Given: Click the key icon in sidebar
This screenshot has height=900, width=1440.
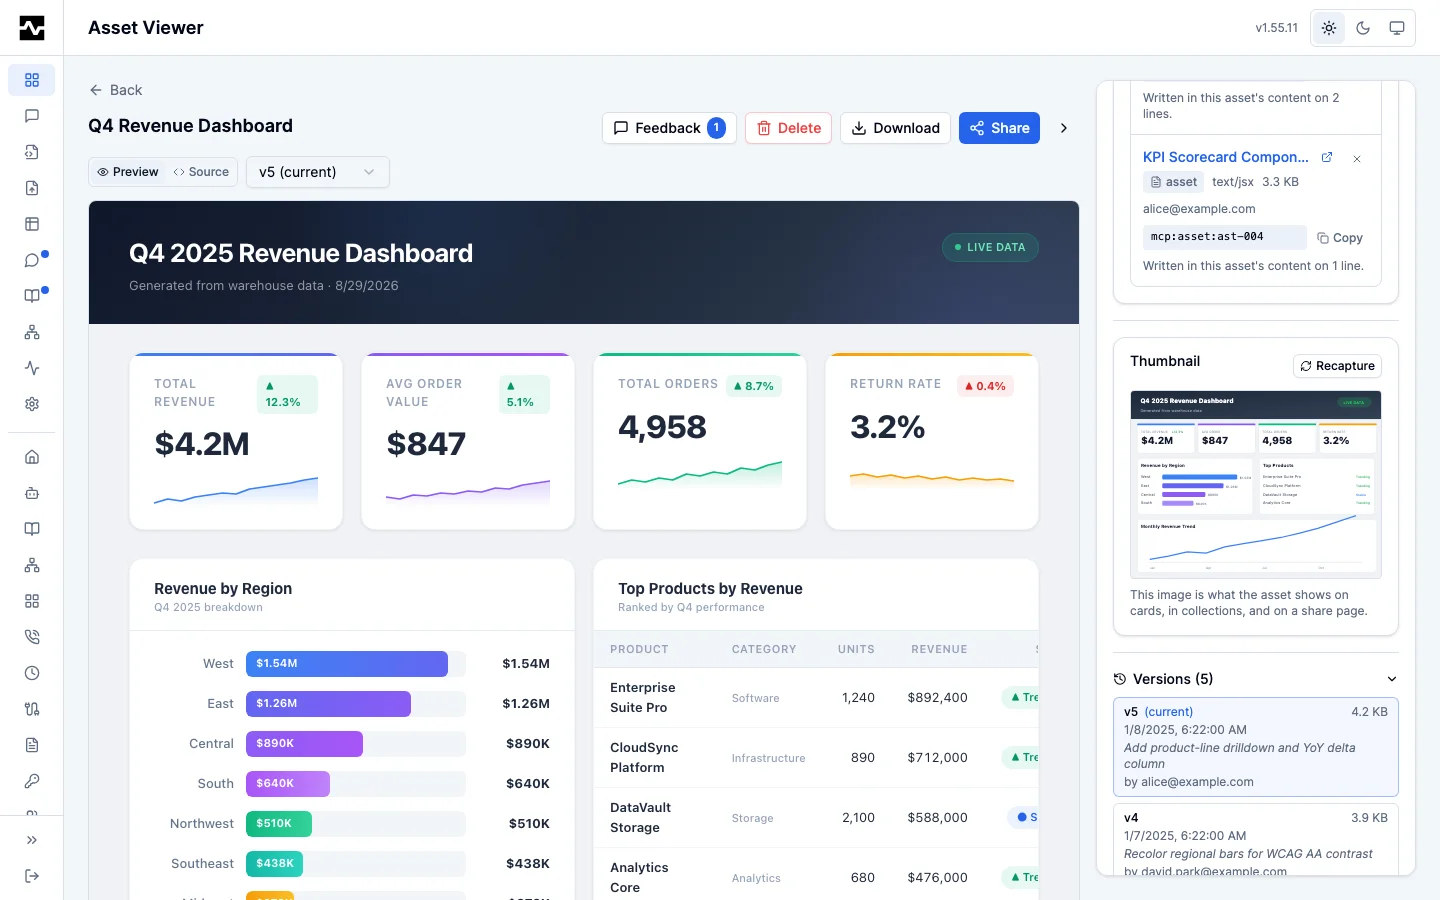Looking at the screenshot, I should [32, 781].
